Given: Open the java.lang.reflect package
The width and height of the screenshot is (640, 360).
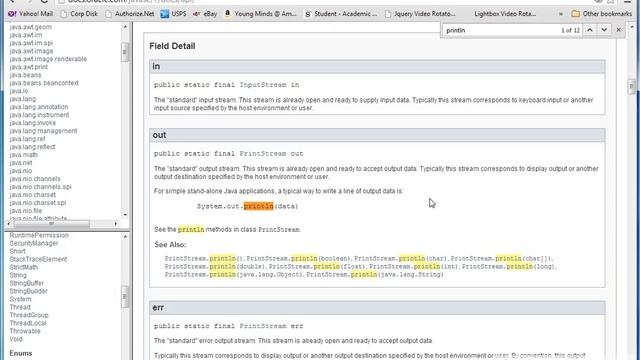Looking at the screenshot, I should 32,147.
